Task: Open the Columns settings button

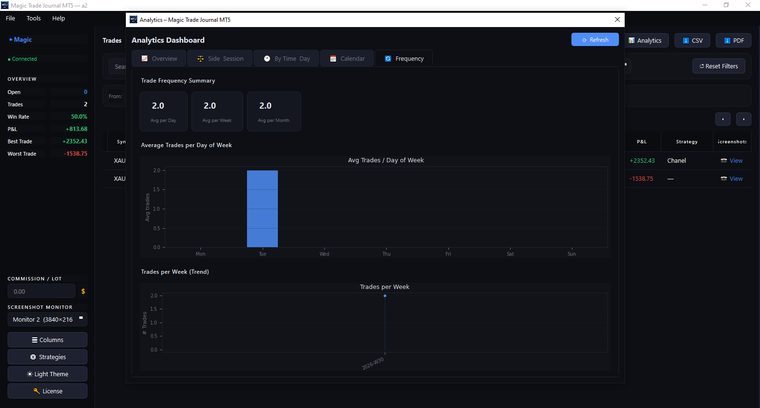Action: (x=48, y=340)
